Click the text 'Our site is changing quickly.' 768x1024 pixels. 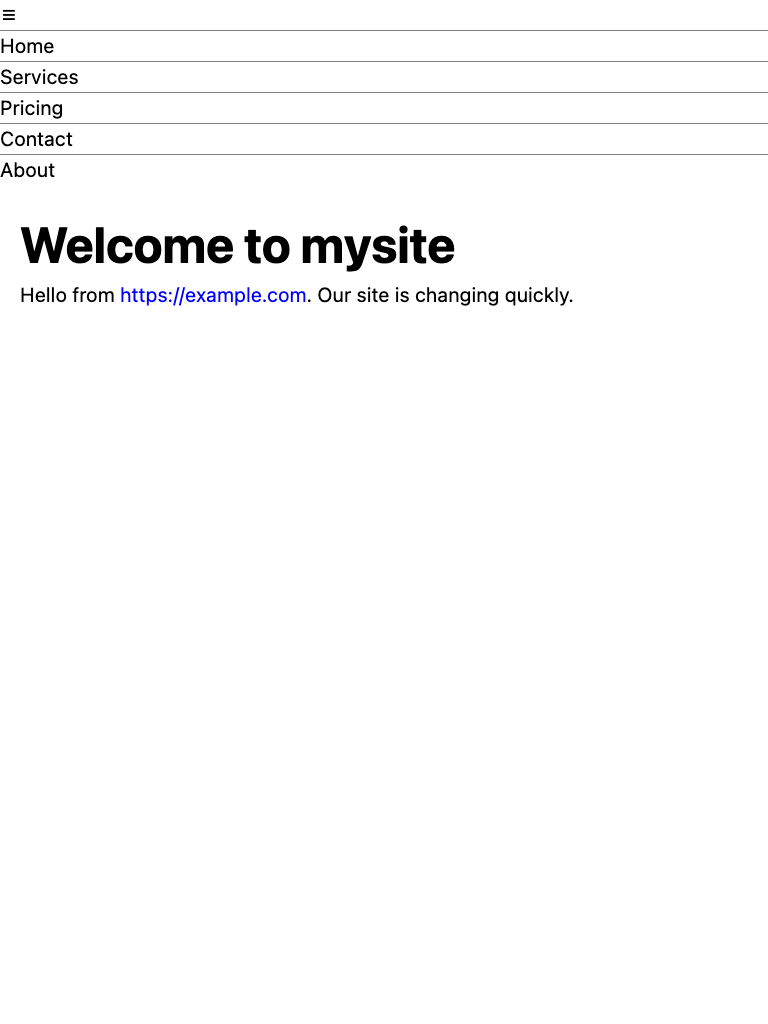click(445, 295)
